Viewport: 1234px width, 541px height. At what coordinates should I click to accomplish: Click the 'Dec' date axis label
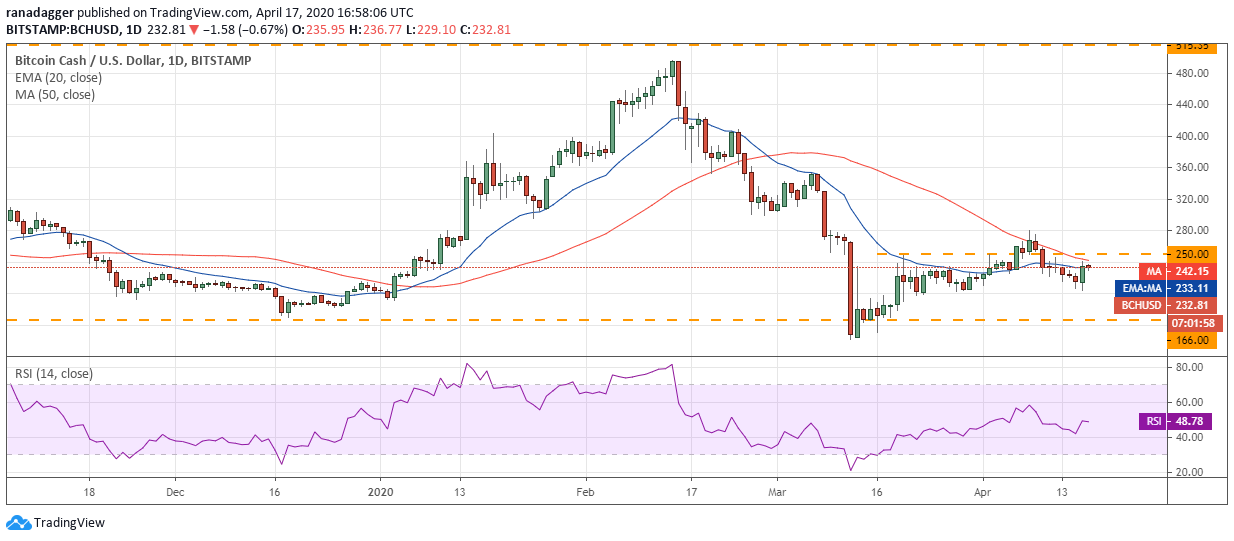click(176, 492)
